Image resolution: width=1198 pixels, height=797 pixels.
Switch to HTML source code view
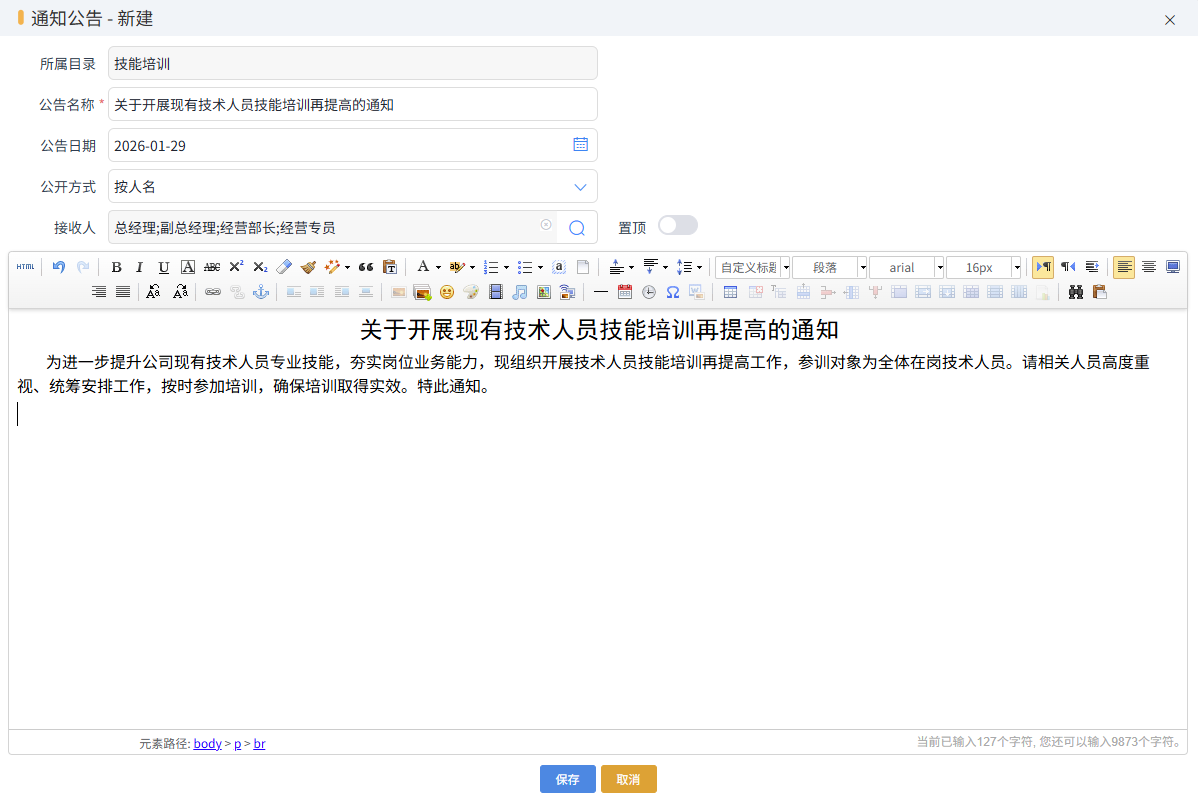[25, 267]
